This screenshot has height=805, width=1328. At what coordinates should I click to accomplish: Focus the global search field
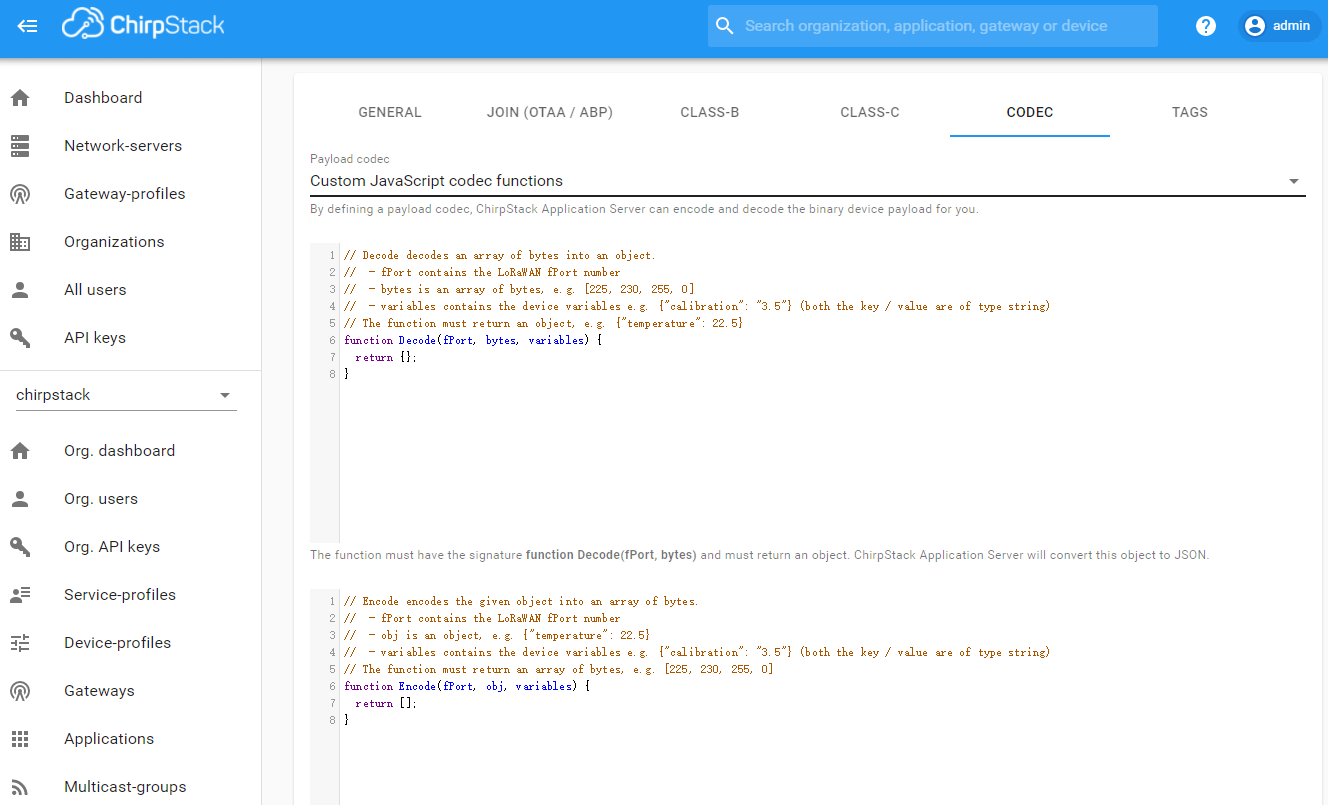click(933, 26)
